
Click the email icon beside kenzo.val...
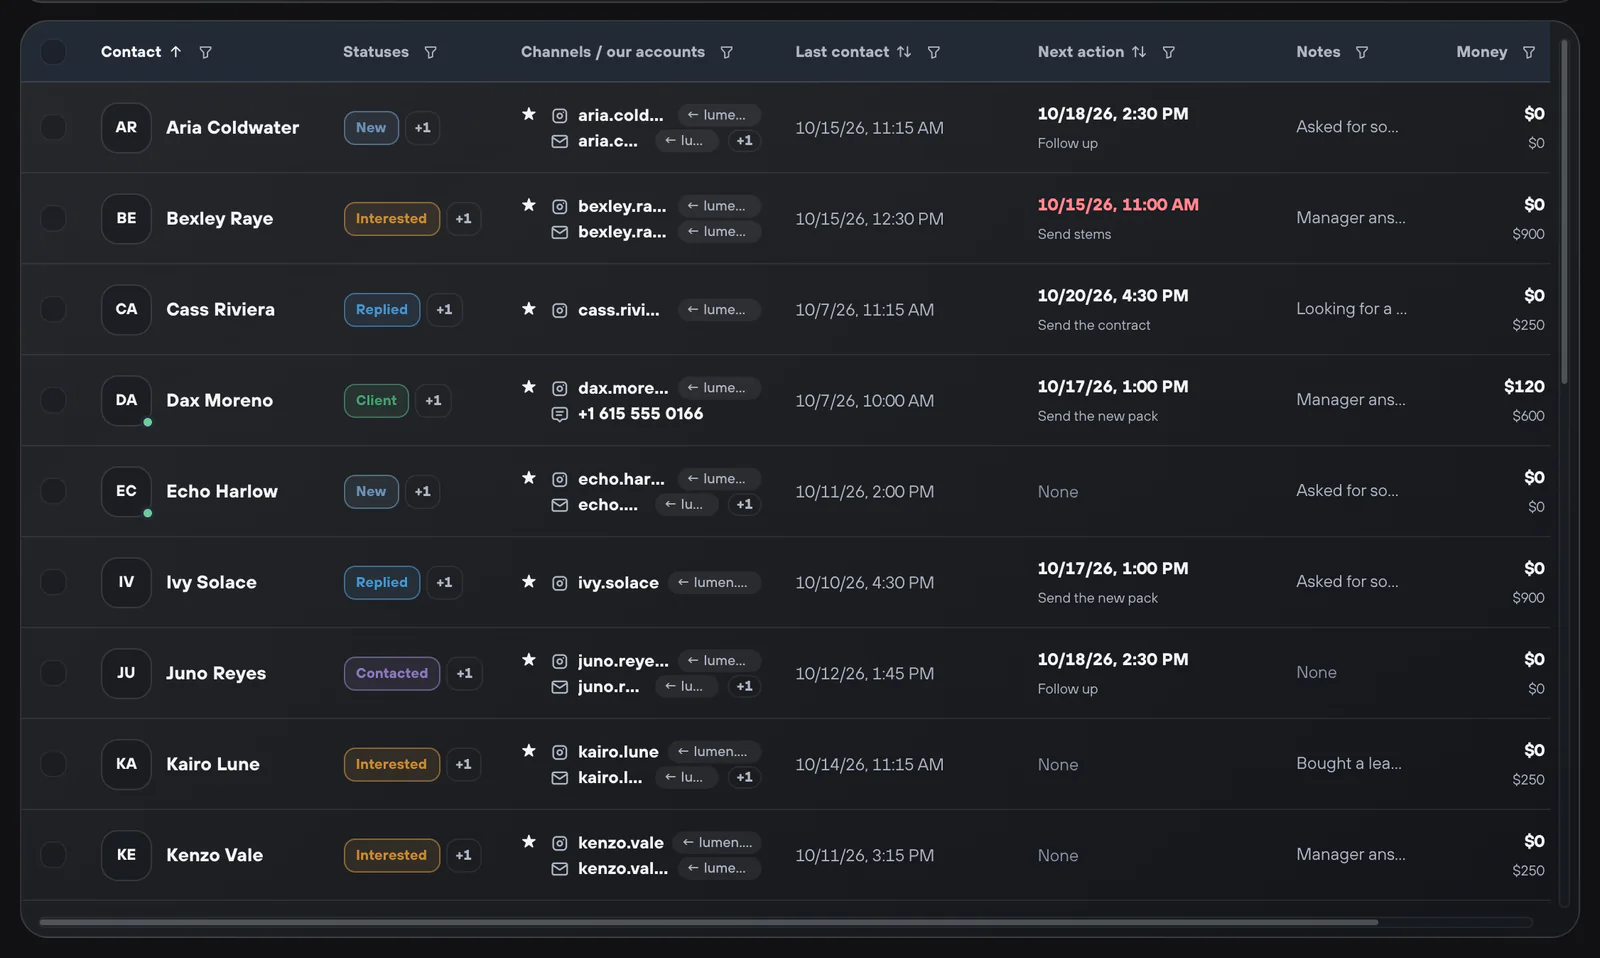560,869
